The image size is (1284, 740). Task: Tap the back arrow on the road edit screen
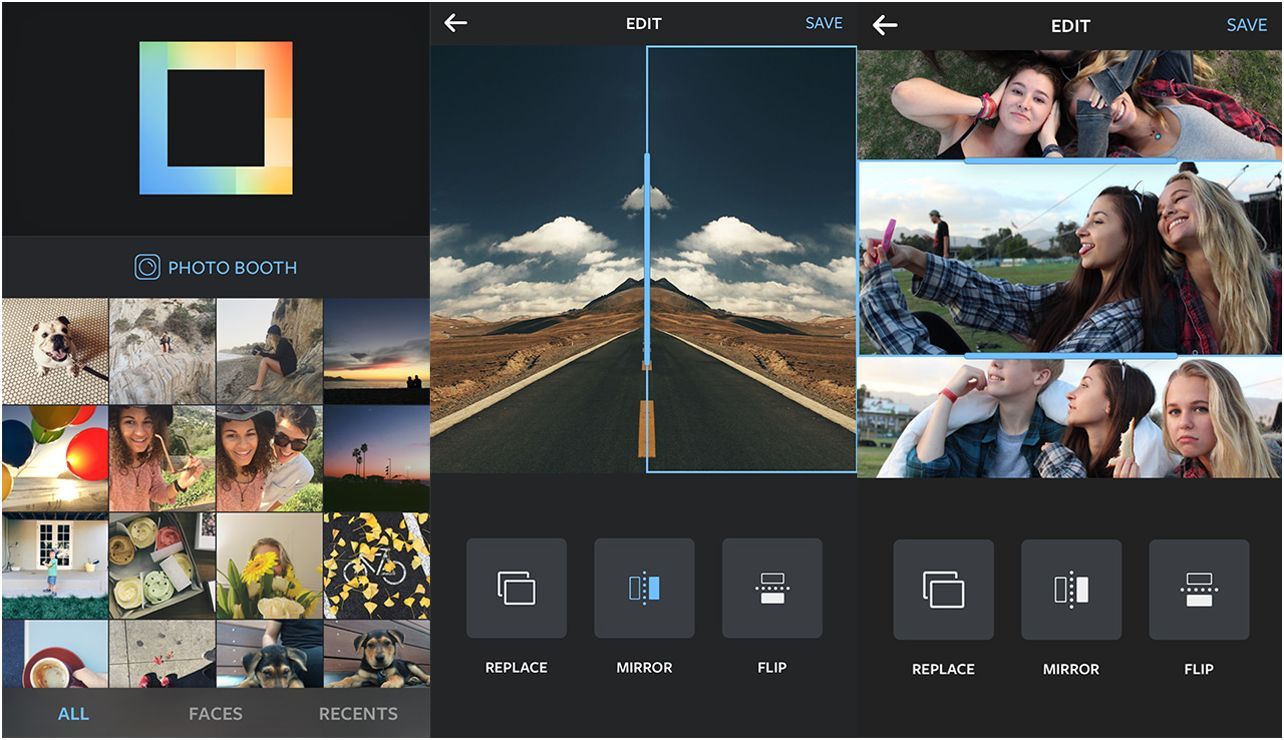click(x=456, y=22)
